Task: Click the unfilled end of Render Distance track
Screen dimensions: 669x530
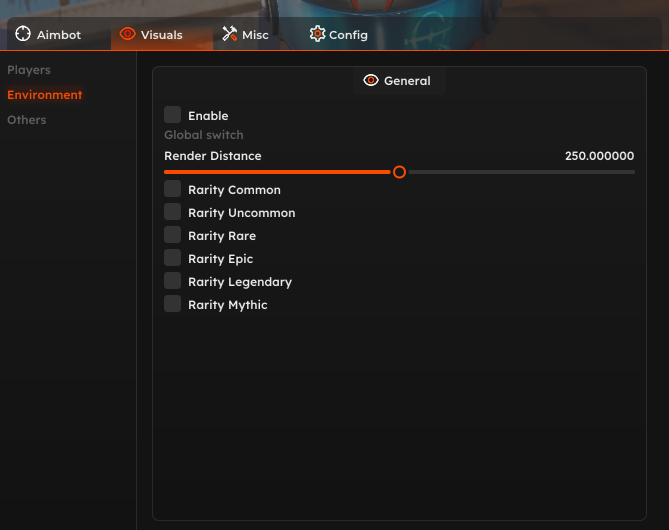Action: point(625,172)
